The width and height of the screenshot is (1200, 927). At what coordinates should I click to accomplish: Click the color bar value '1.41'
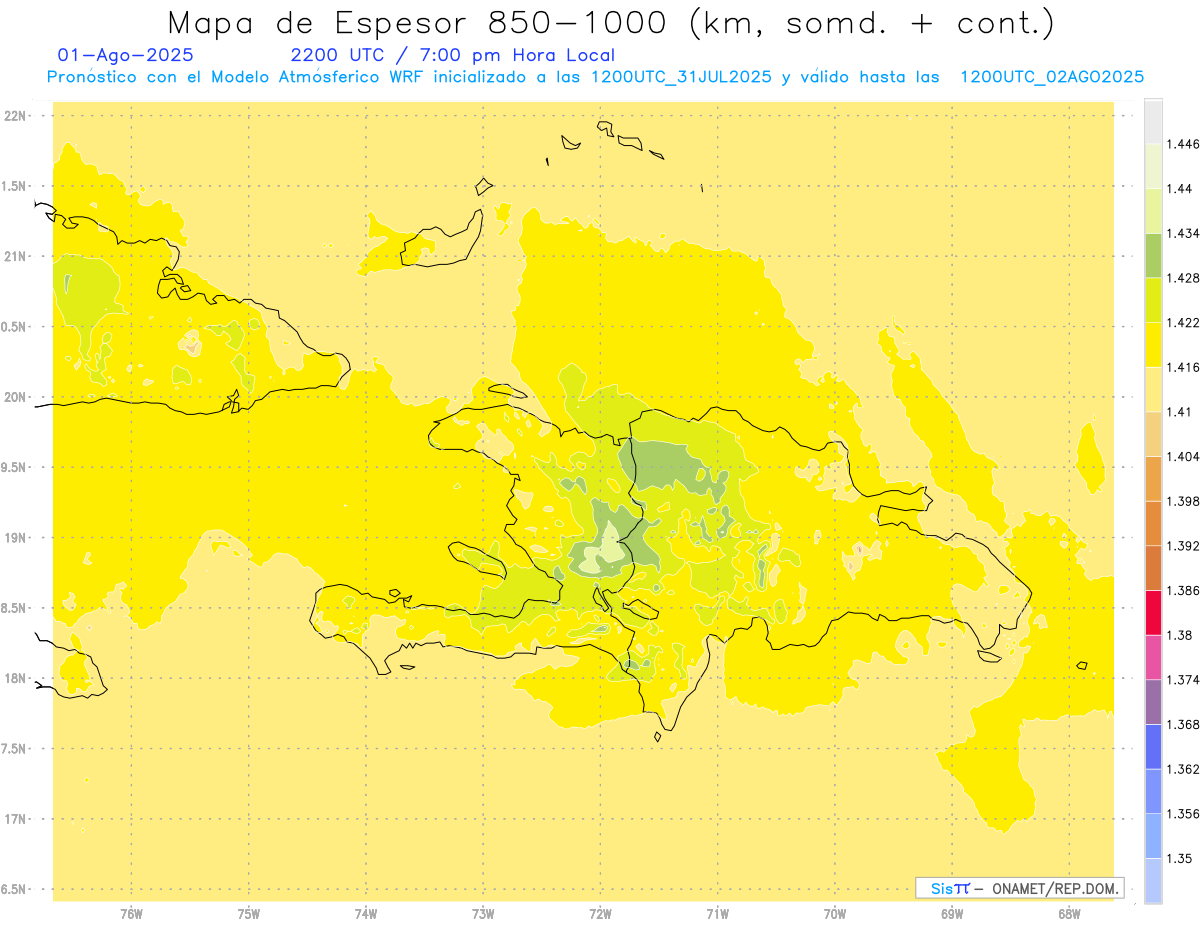[1180, 412]
